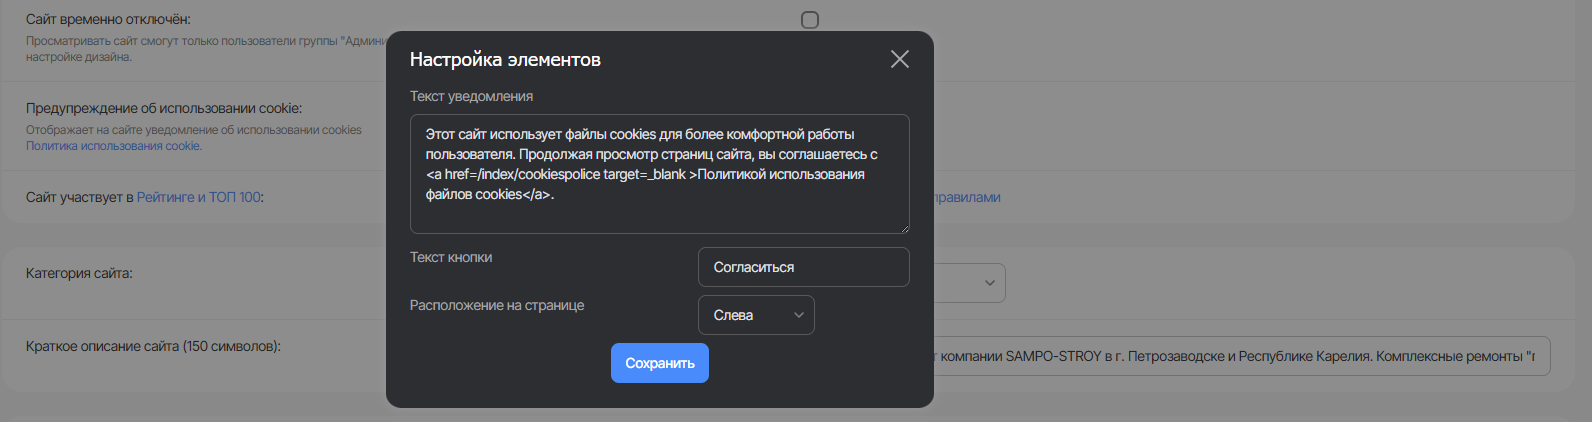The height and width of the screenshot is (422, 1592).
Task: Click the Текст кнопки label
Action: 451,257
